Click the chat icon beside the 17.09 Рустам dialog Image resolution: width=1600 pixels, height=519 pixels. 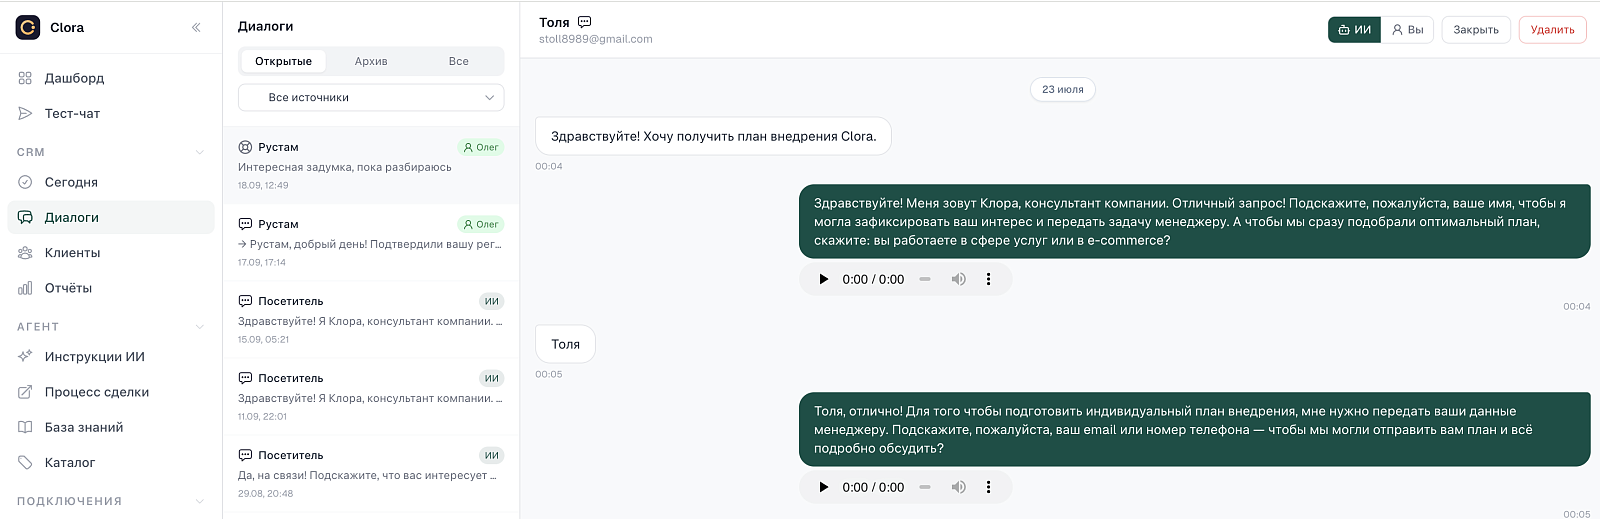point(245,224)
